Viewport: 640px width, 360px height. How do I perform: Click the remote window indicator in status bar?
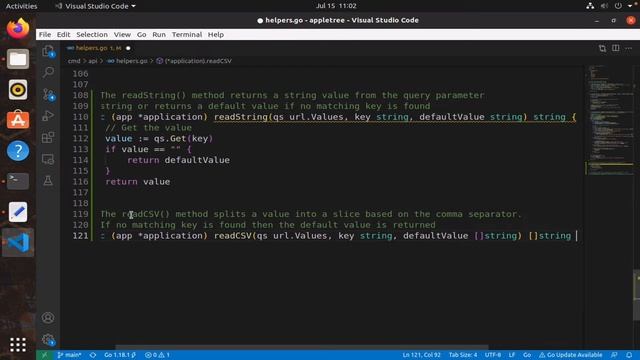point(44,355)
